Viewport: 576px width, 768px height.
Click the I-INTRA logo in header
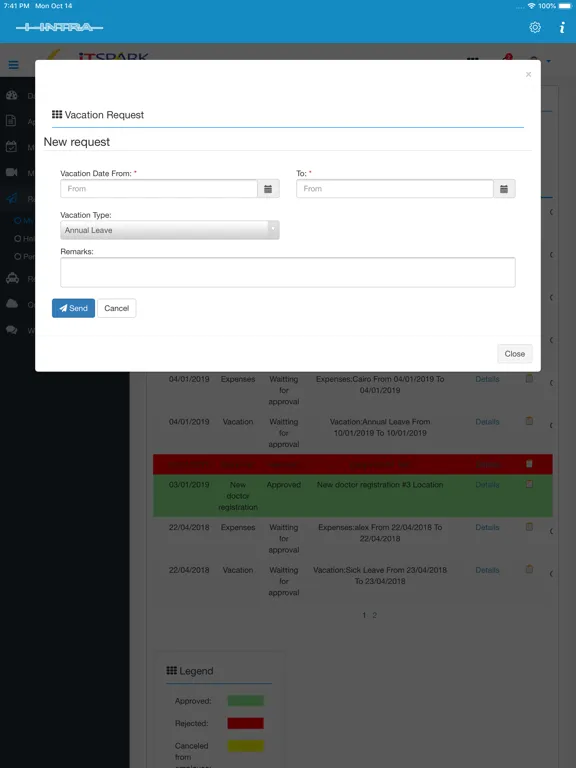(x=59, y=27)
